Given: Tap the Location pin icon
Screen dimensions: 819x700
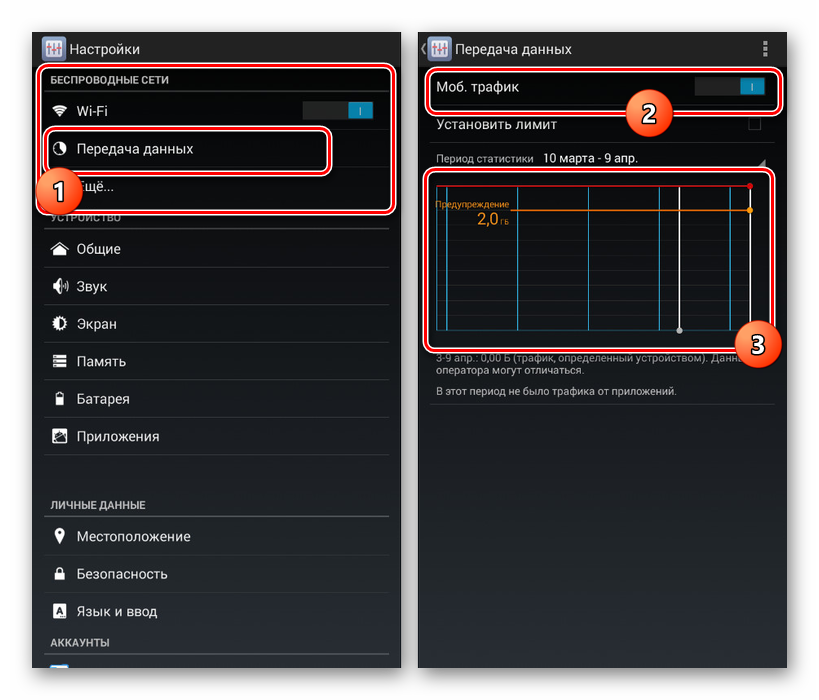Looking at the screenshot, I should tap(59, 537).
